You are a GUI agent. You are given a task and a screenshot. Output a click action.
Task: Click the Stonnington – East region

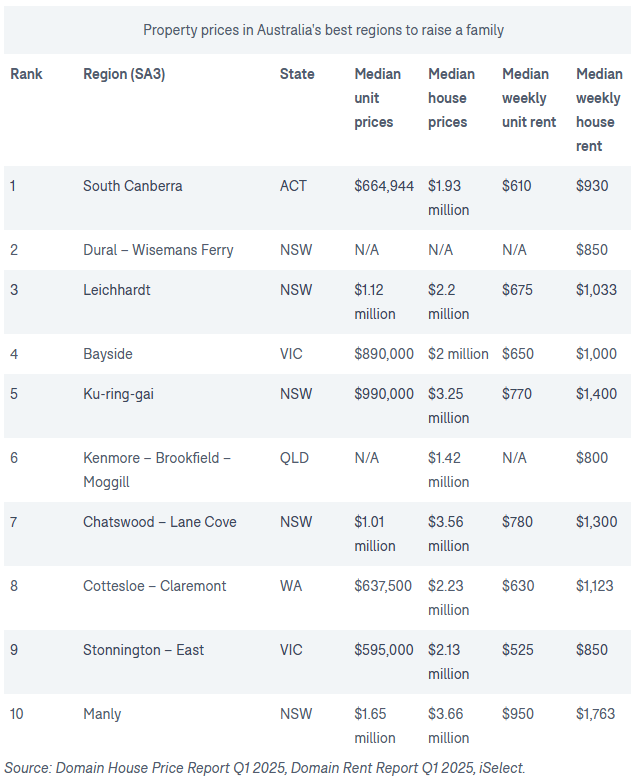coord(143,650)
